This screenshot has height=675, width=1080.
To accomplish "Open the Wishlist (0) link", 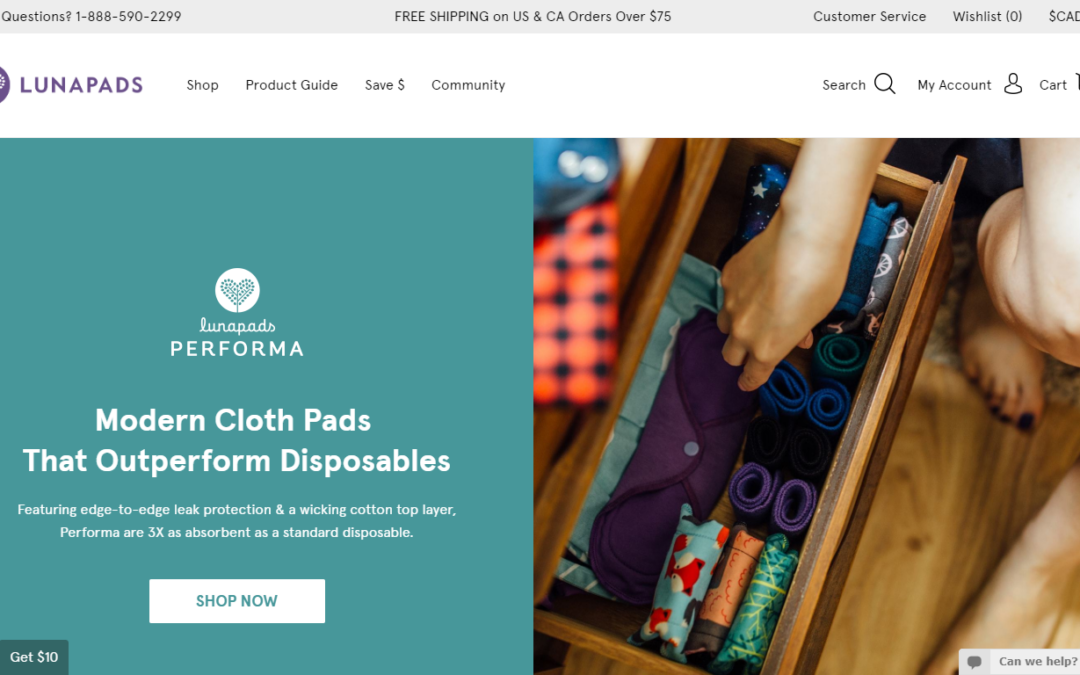I will [987, 16].
